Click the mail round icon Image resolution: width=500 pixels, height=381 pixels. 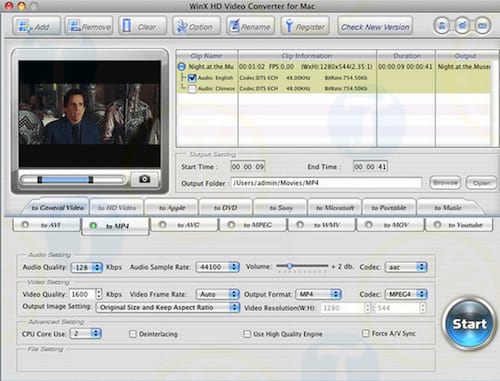coord(482,25)
